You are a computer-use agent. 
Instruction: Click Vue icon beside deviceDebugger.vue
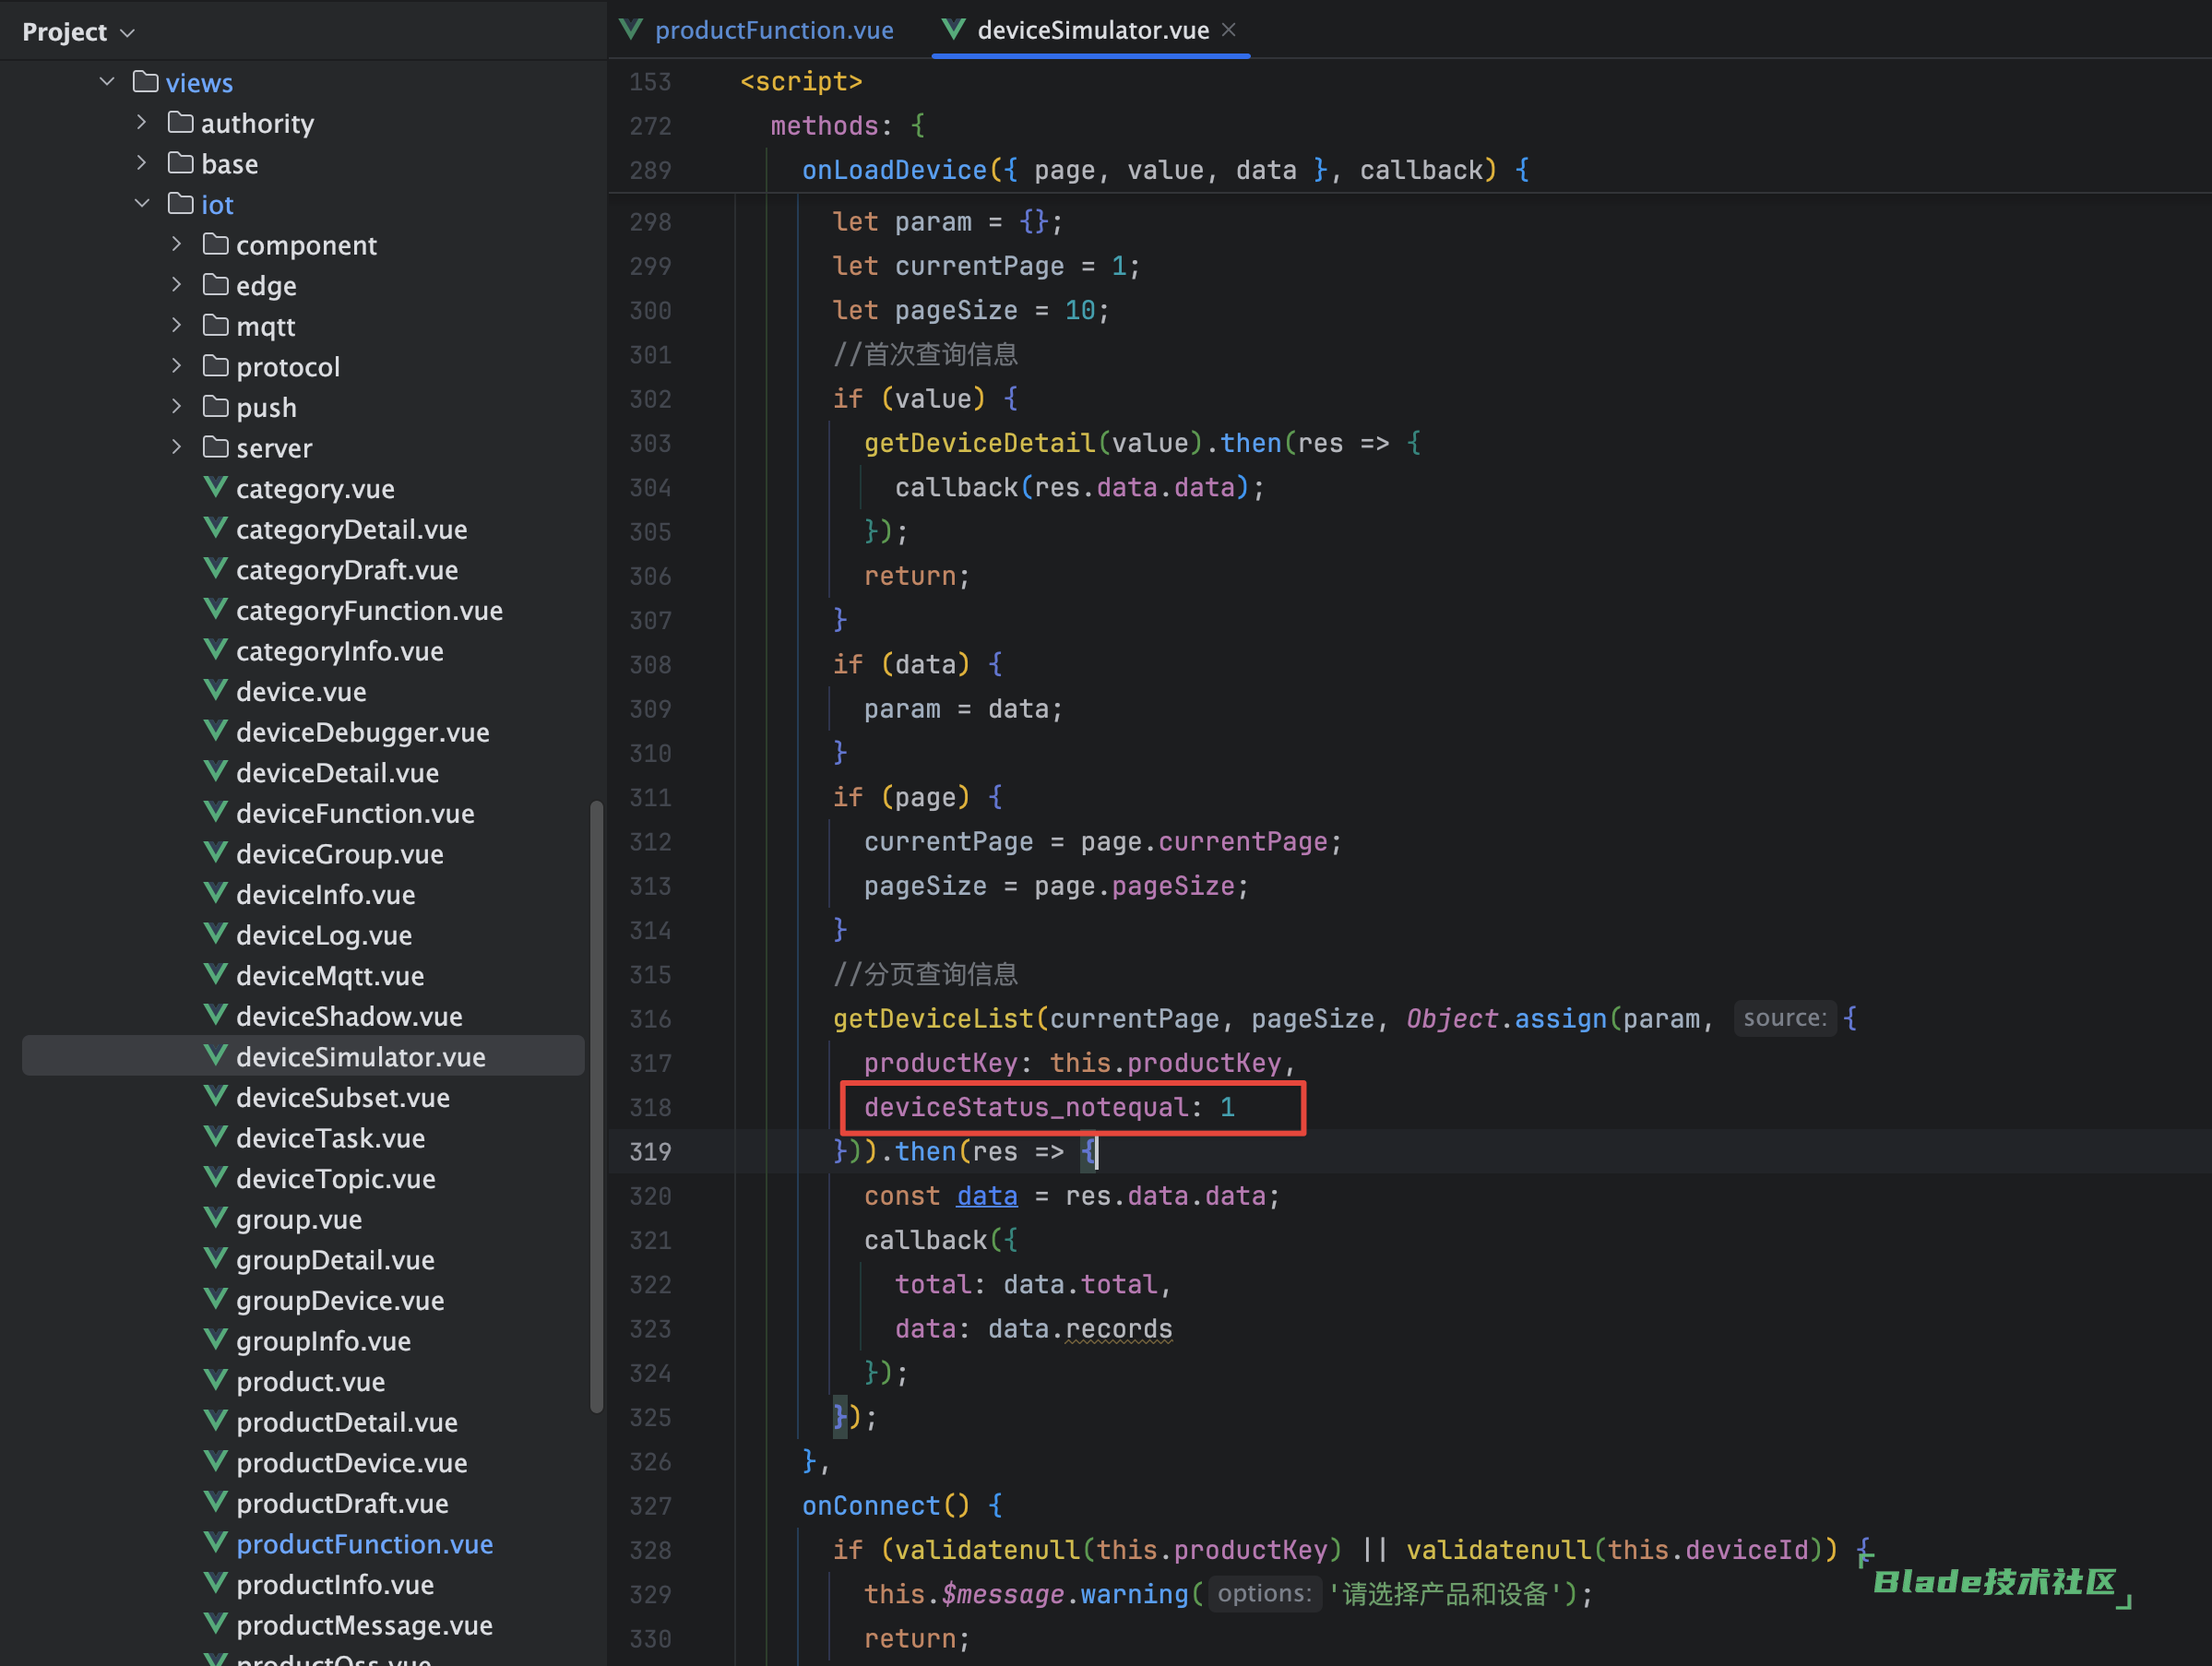[215, 731]
